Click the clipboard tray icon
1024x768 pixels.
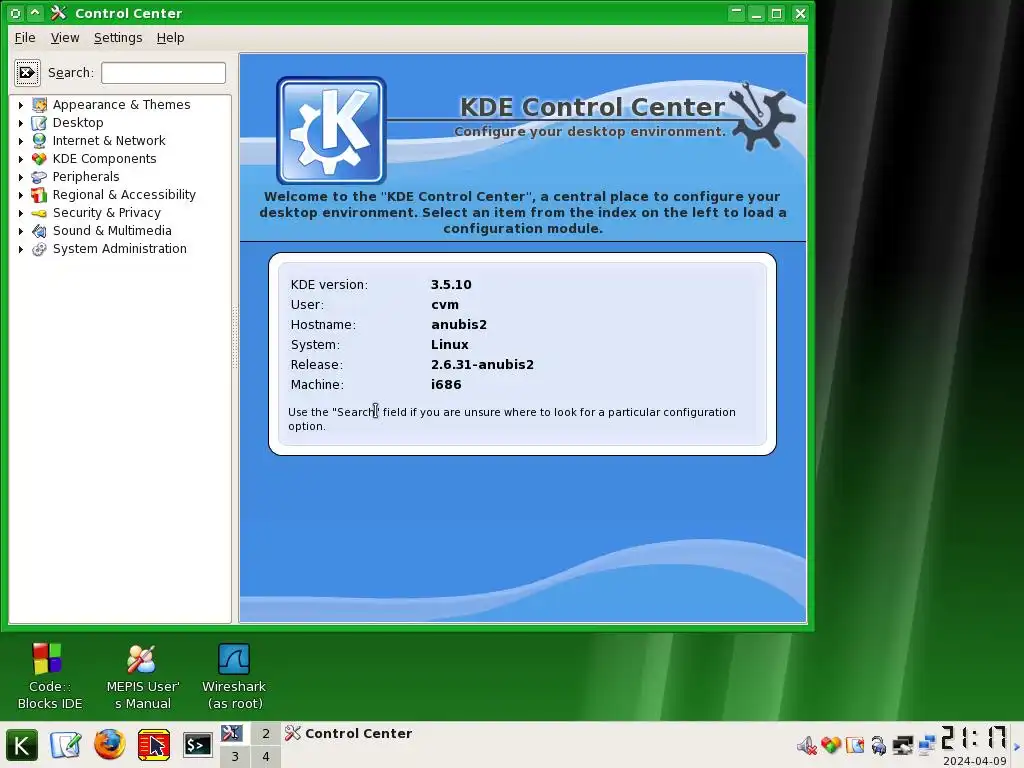point(855,745)
